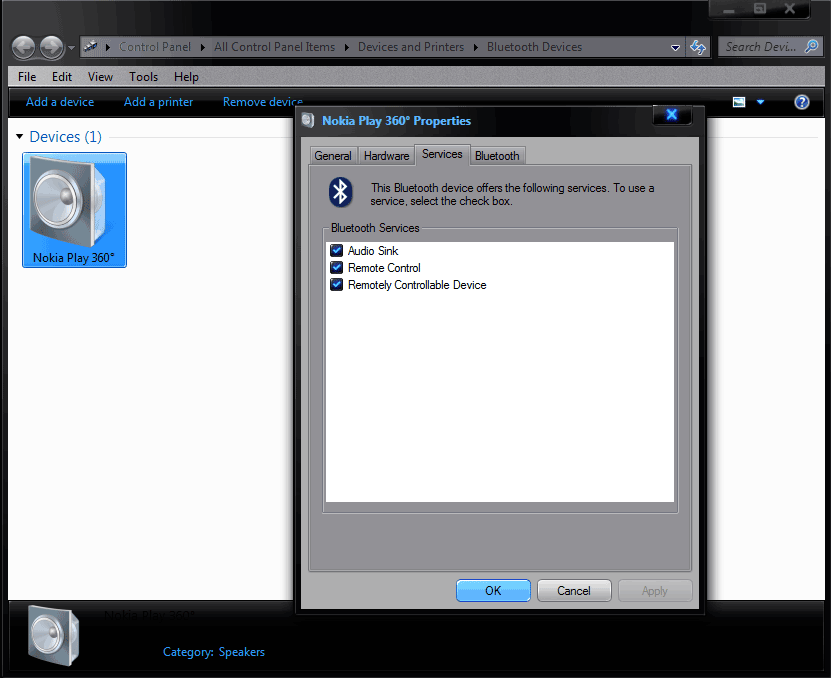Open the File menu

(27, 77)
